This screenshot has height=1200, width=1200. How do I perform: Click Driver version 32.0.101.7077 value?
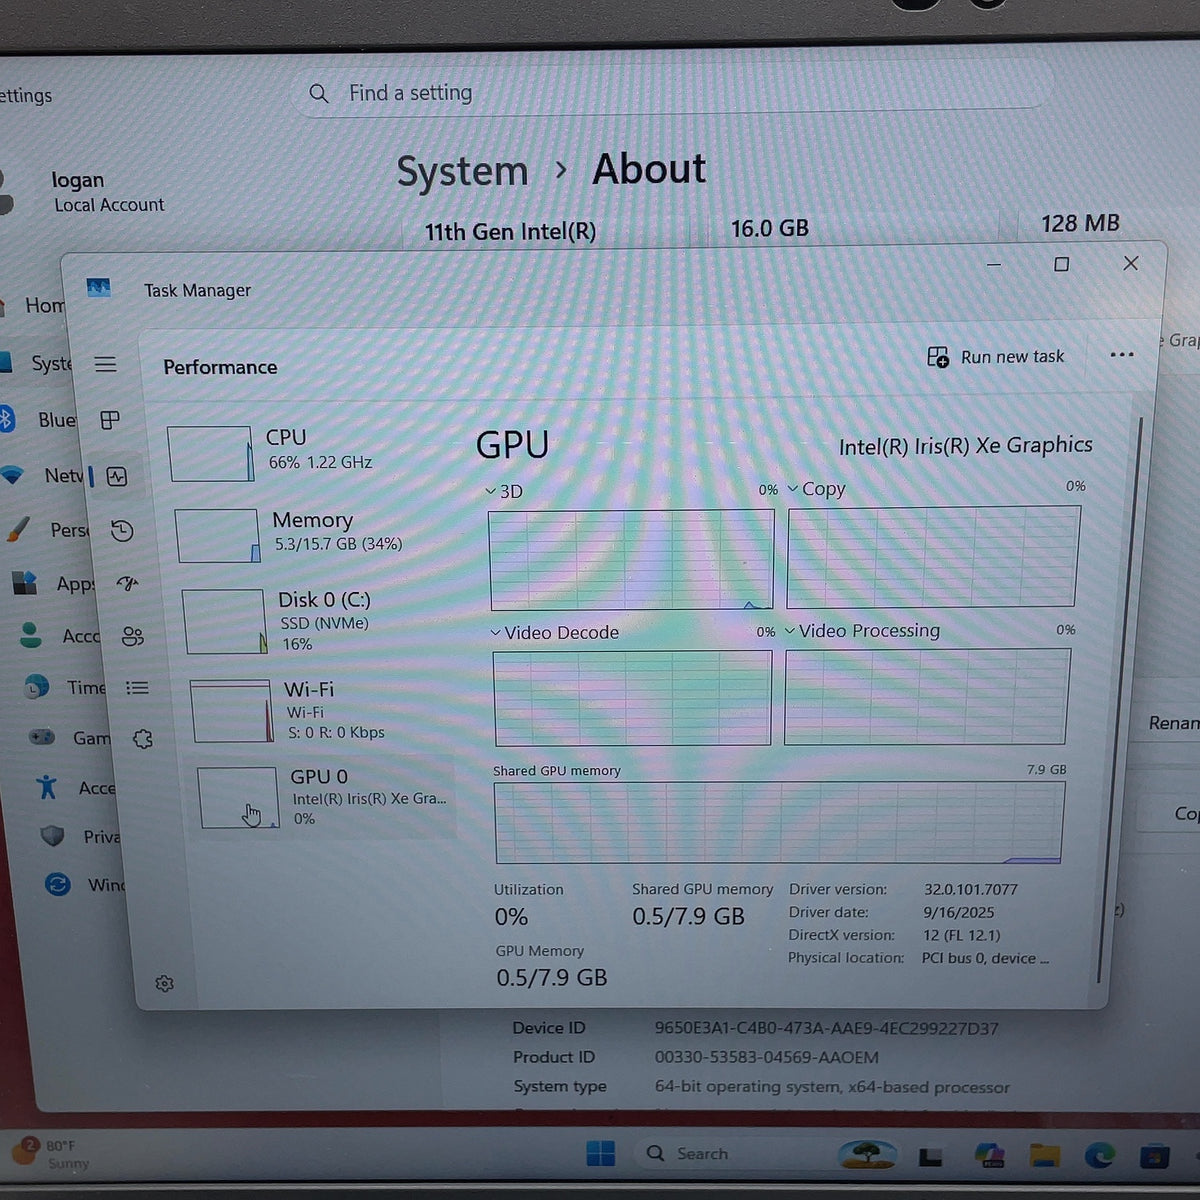970,889
